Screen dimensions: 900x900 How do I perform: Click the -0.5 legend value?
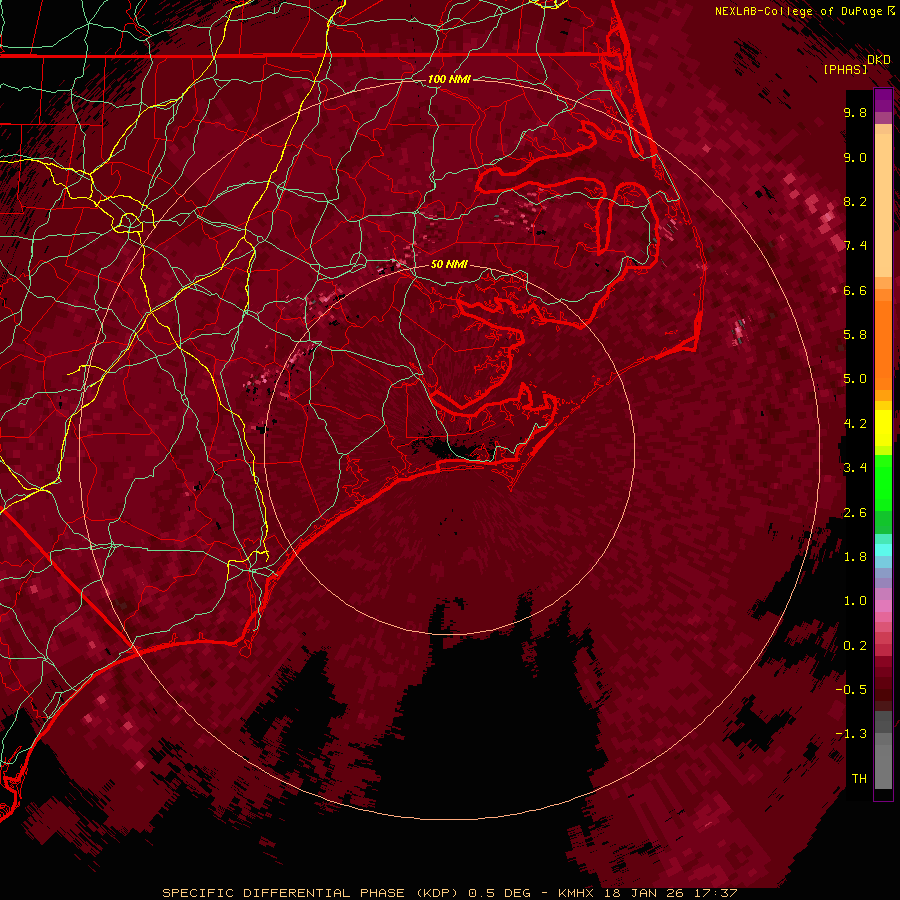pos(851,690)
